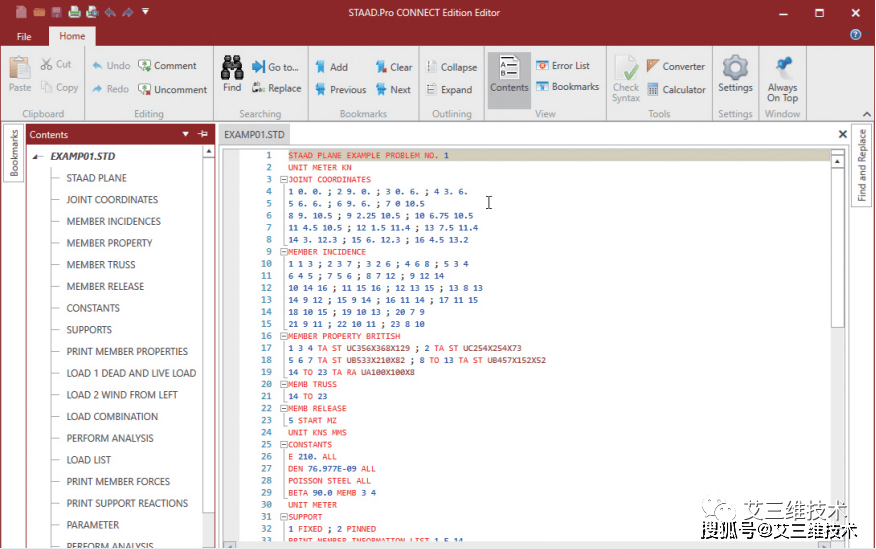Select STAAD PLANE in Contents tree
Image resolution: width=876 pixels, height=549 pixels.
pos(97,178)
